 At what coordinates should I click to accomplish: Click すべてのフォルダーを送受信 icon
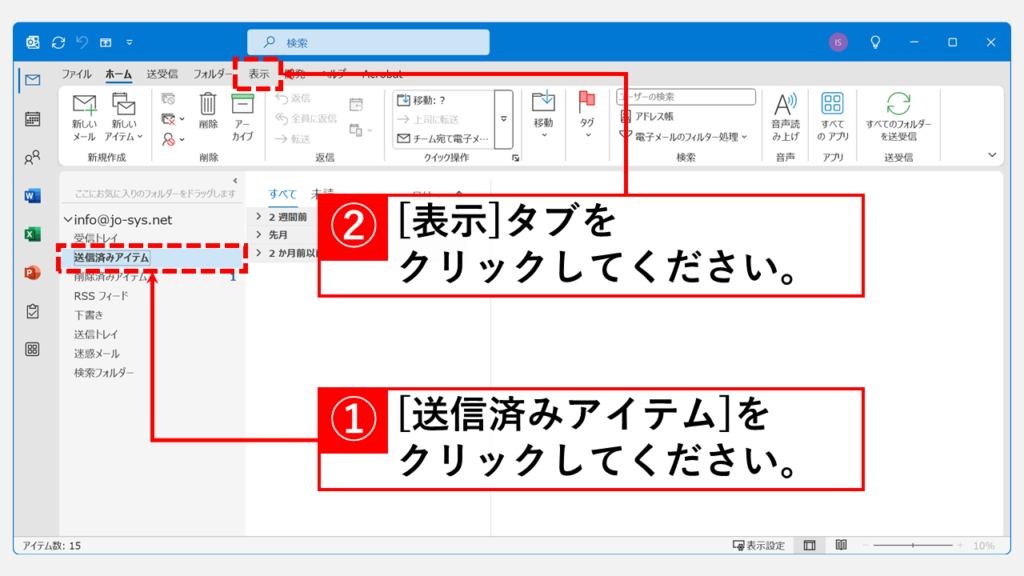[899, 118]
